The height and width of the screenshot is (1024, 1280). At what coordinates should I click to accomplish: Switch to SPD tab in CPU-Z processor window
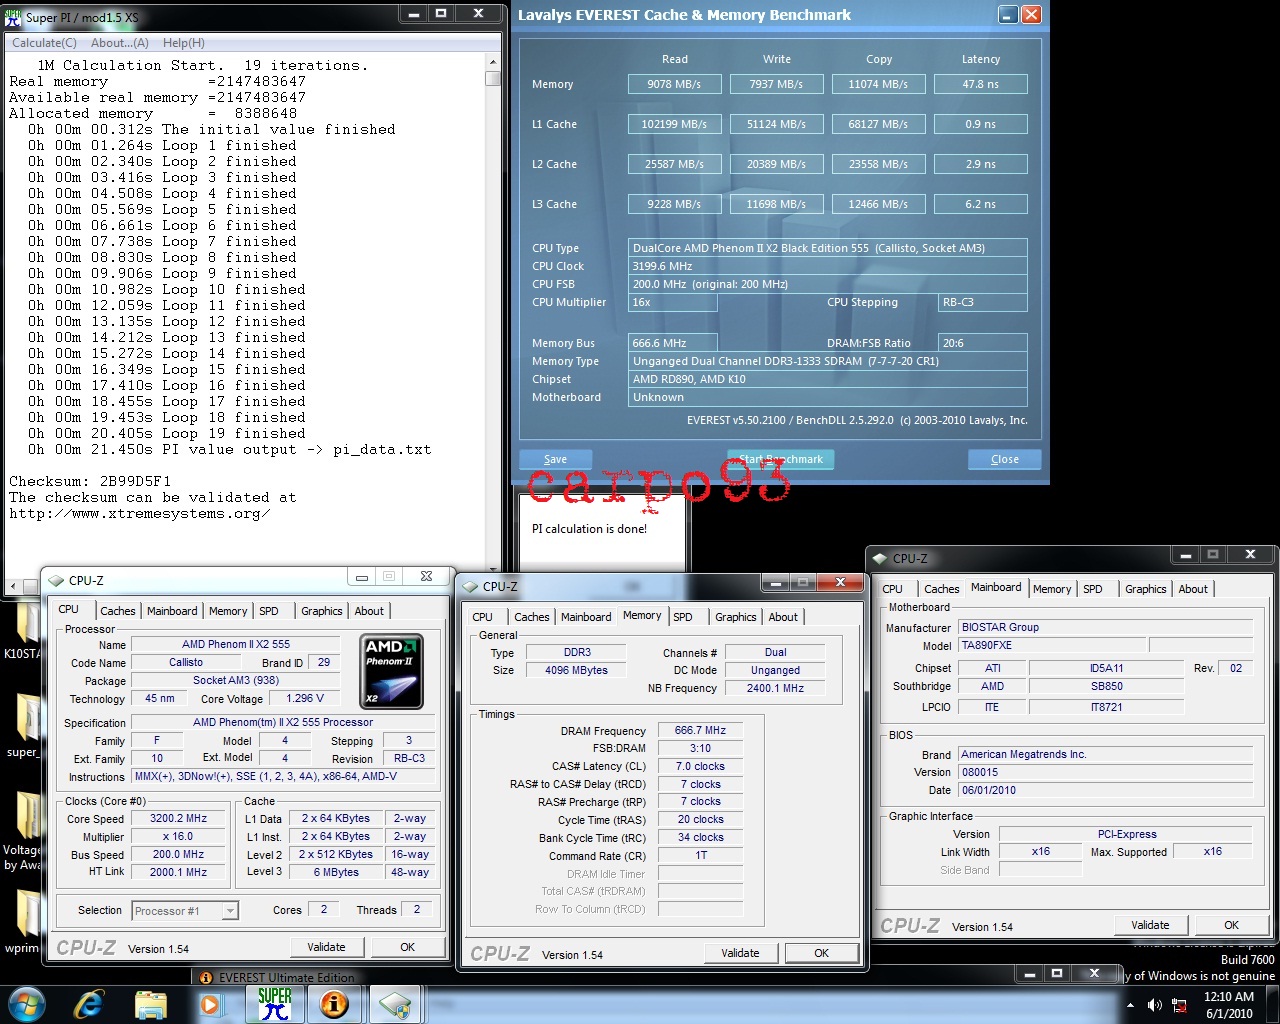pyautogui.click(x=269, y=611)
